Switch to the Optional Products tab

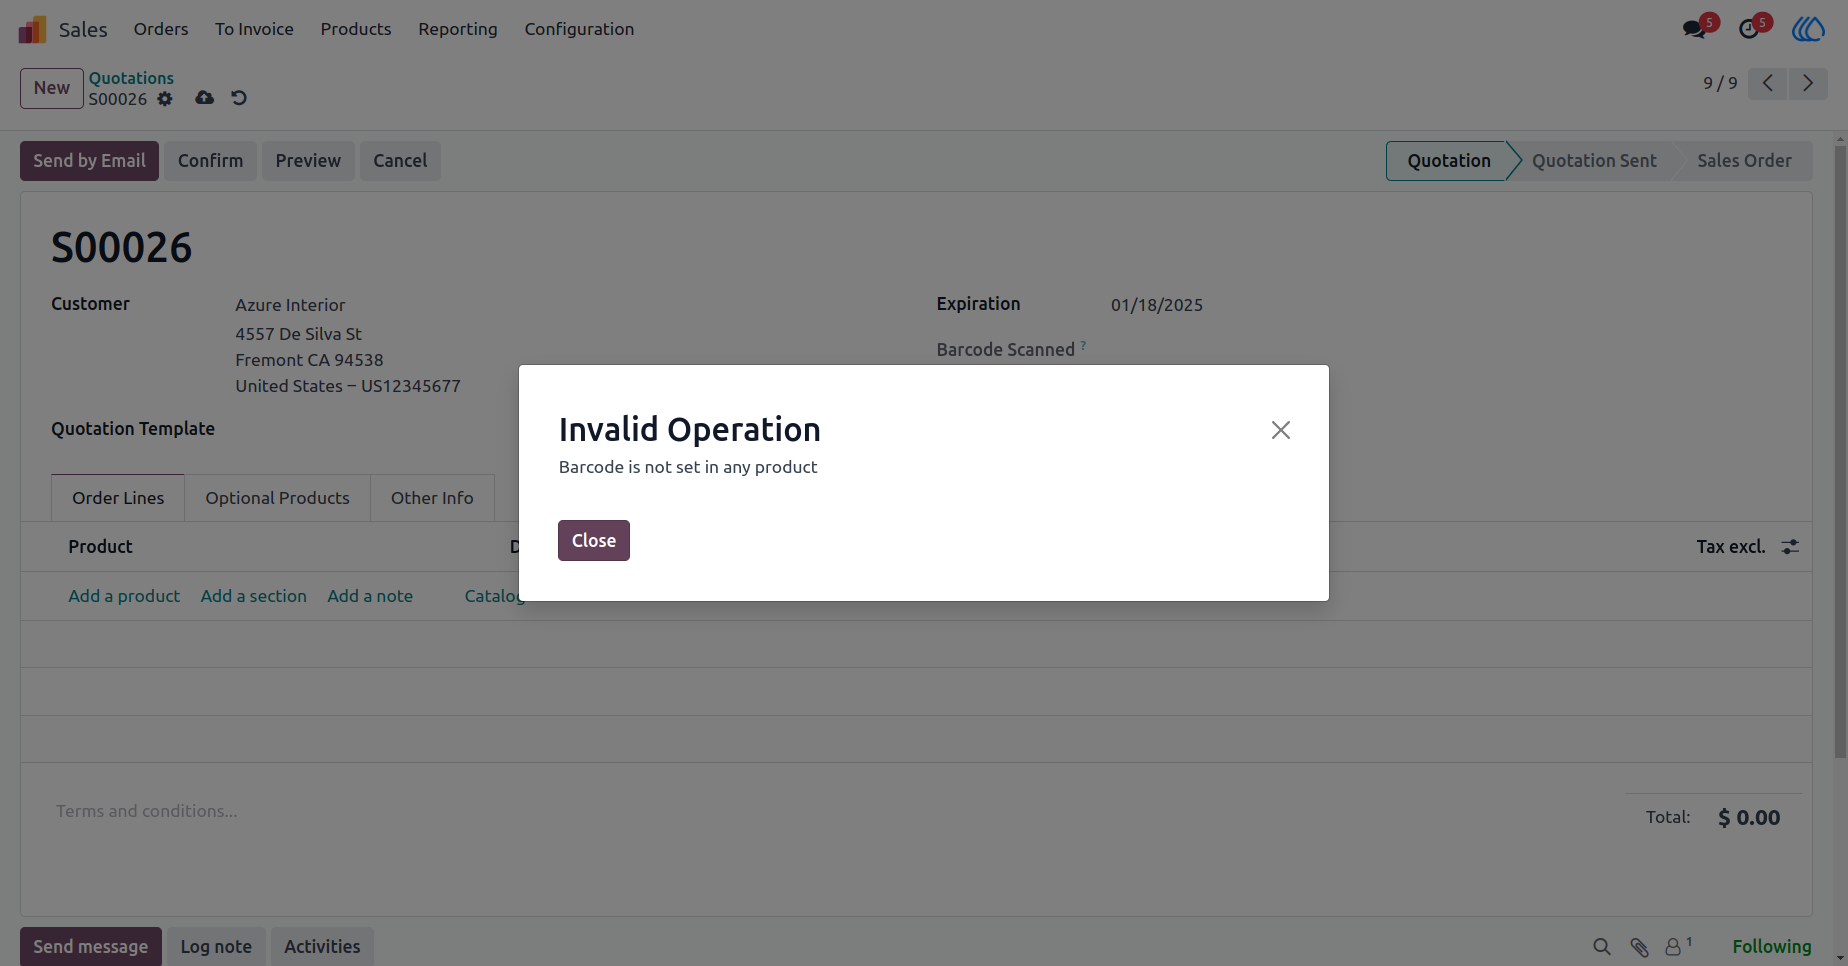coord(277,498)
